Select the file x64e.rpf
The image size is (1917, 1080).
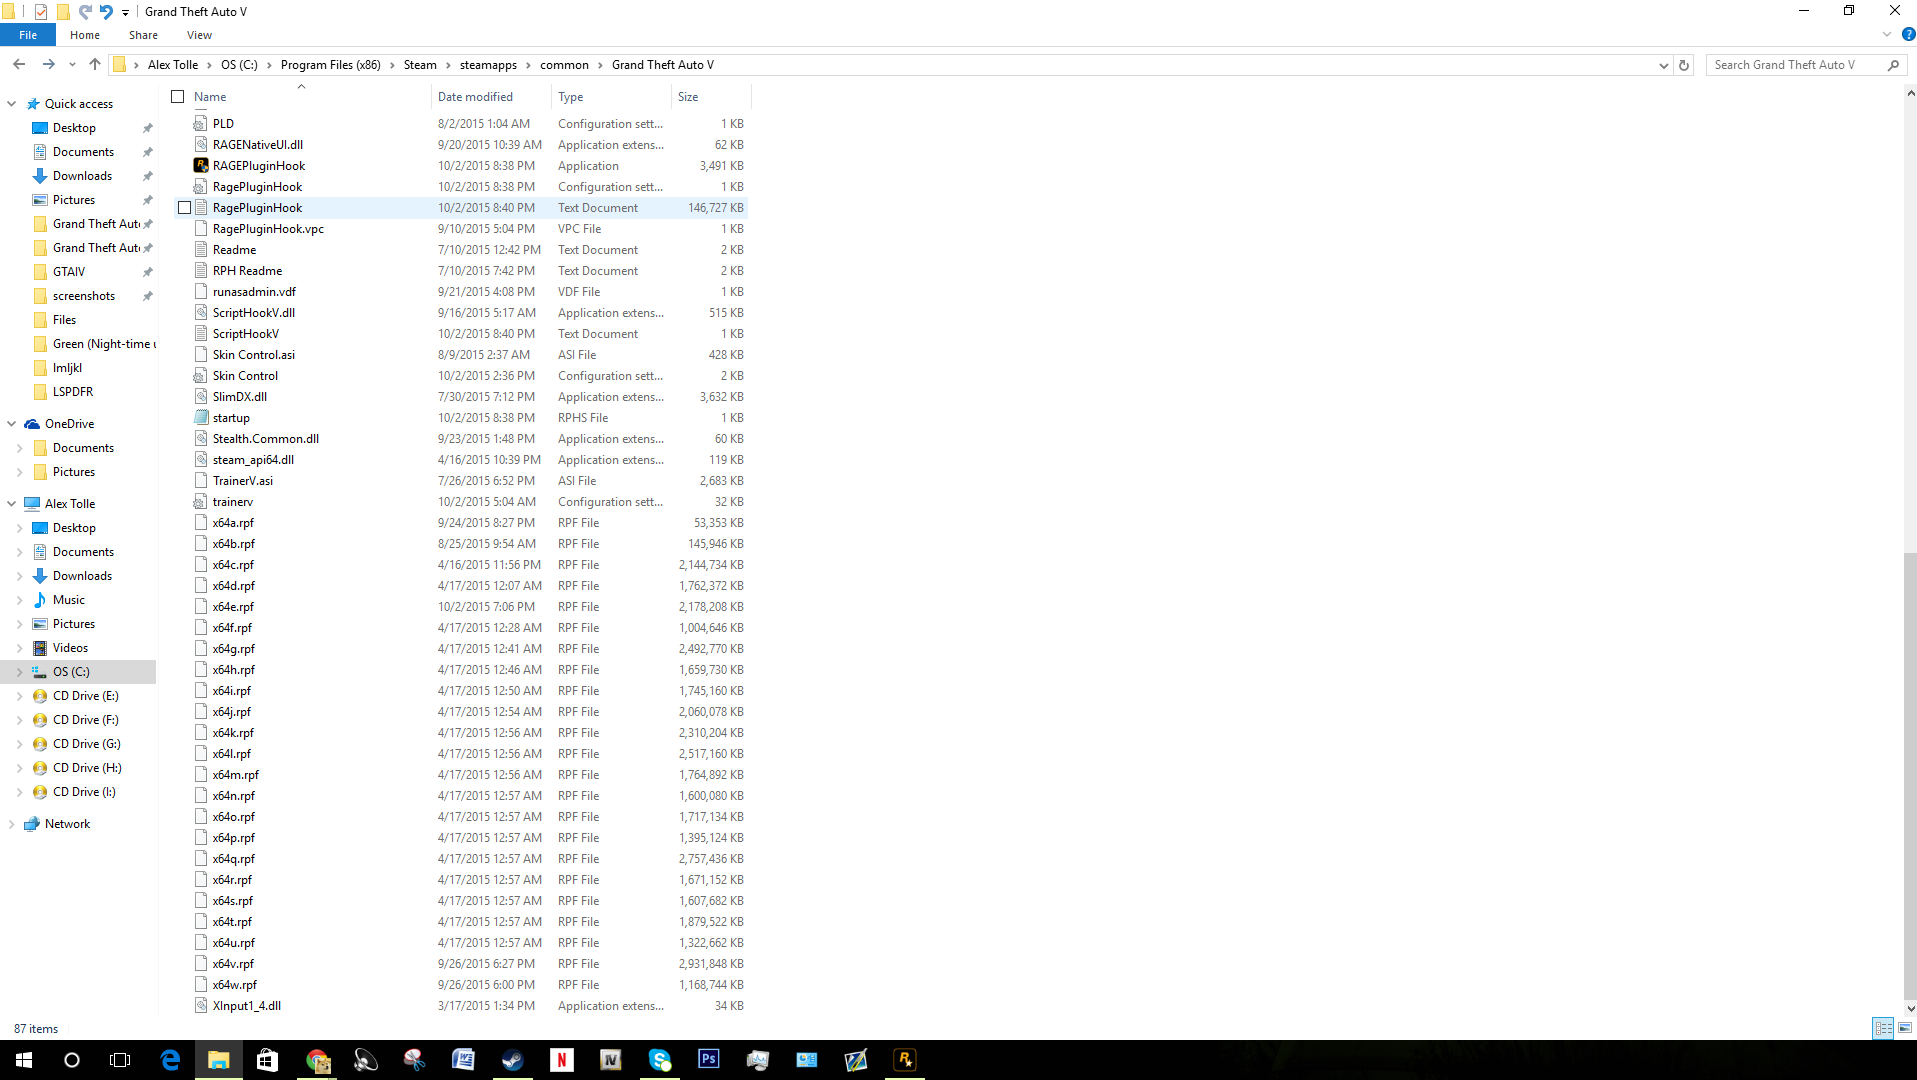click(x=233, y=607)
